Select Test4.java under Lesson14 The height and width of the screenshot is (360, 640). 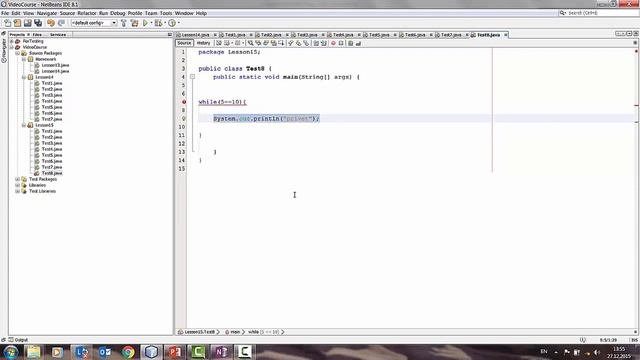(x=52, y=101)
